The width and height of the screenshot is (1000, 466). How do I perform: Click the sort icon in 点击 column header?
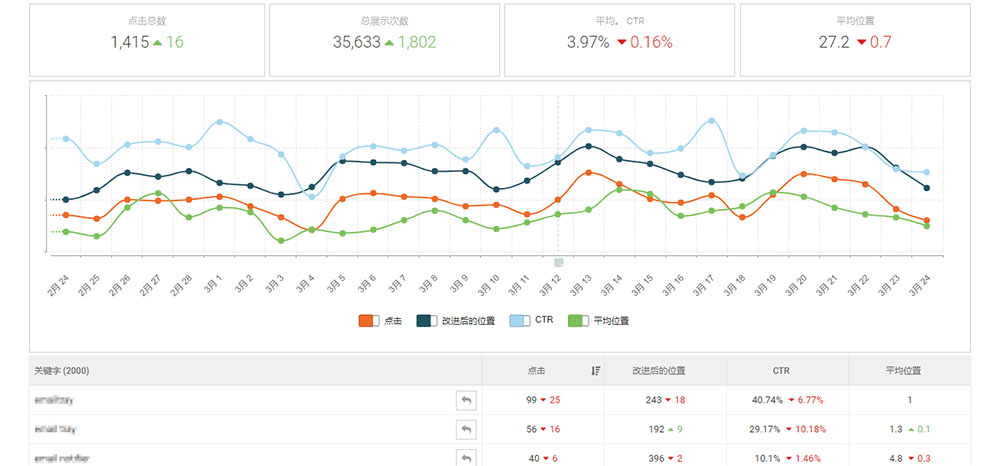[596, 370]
